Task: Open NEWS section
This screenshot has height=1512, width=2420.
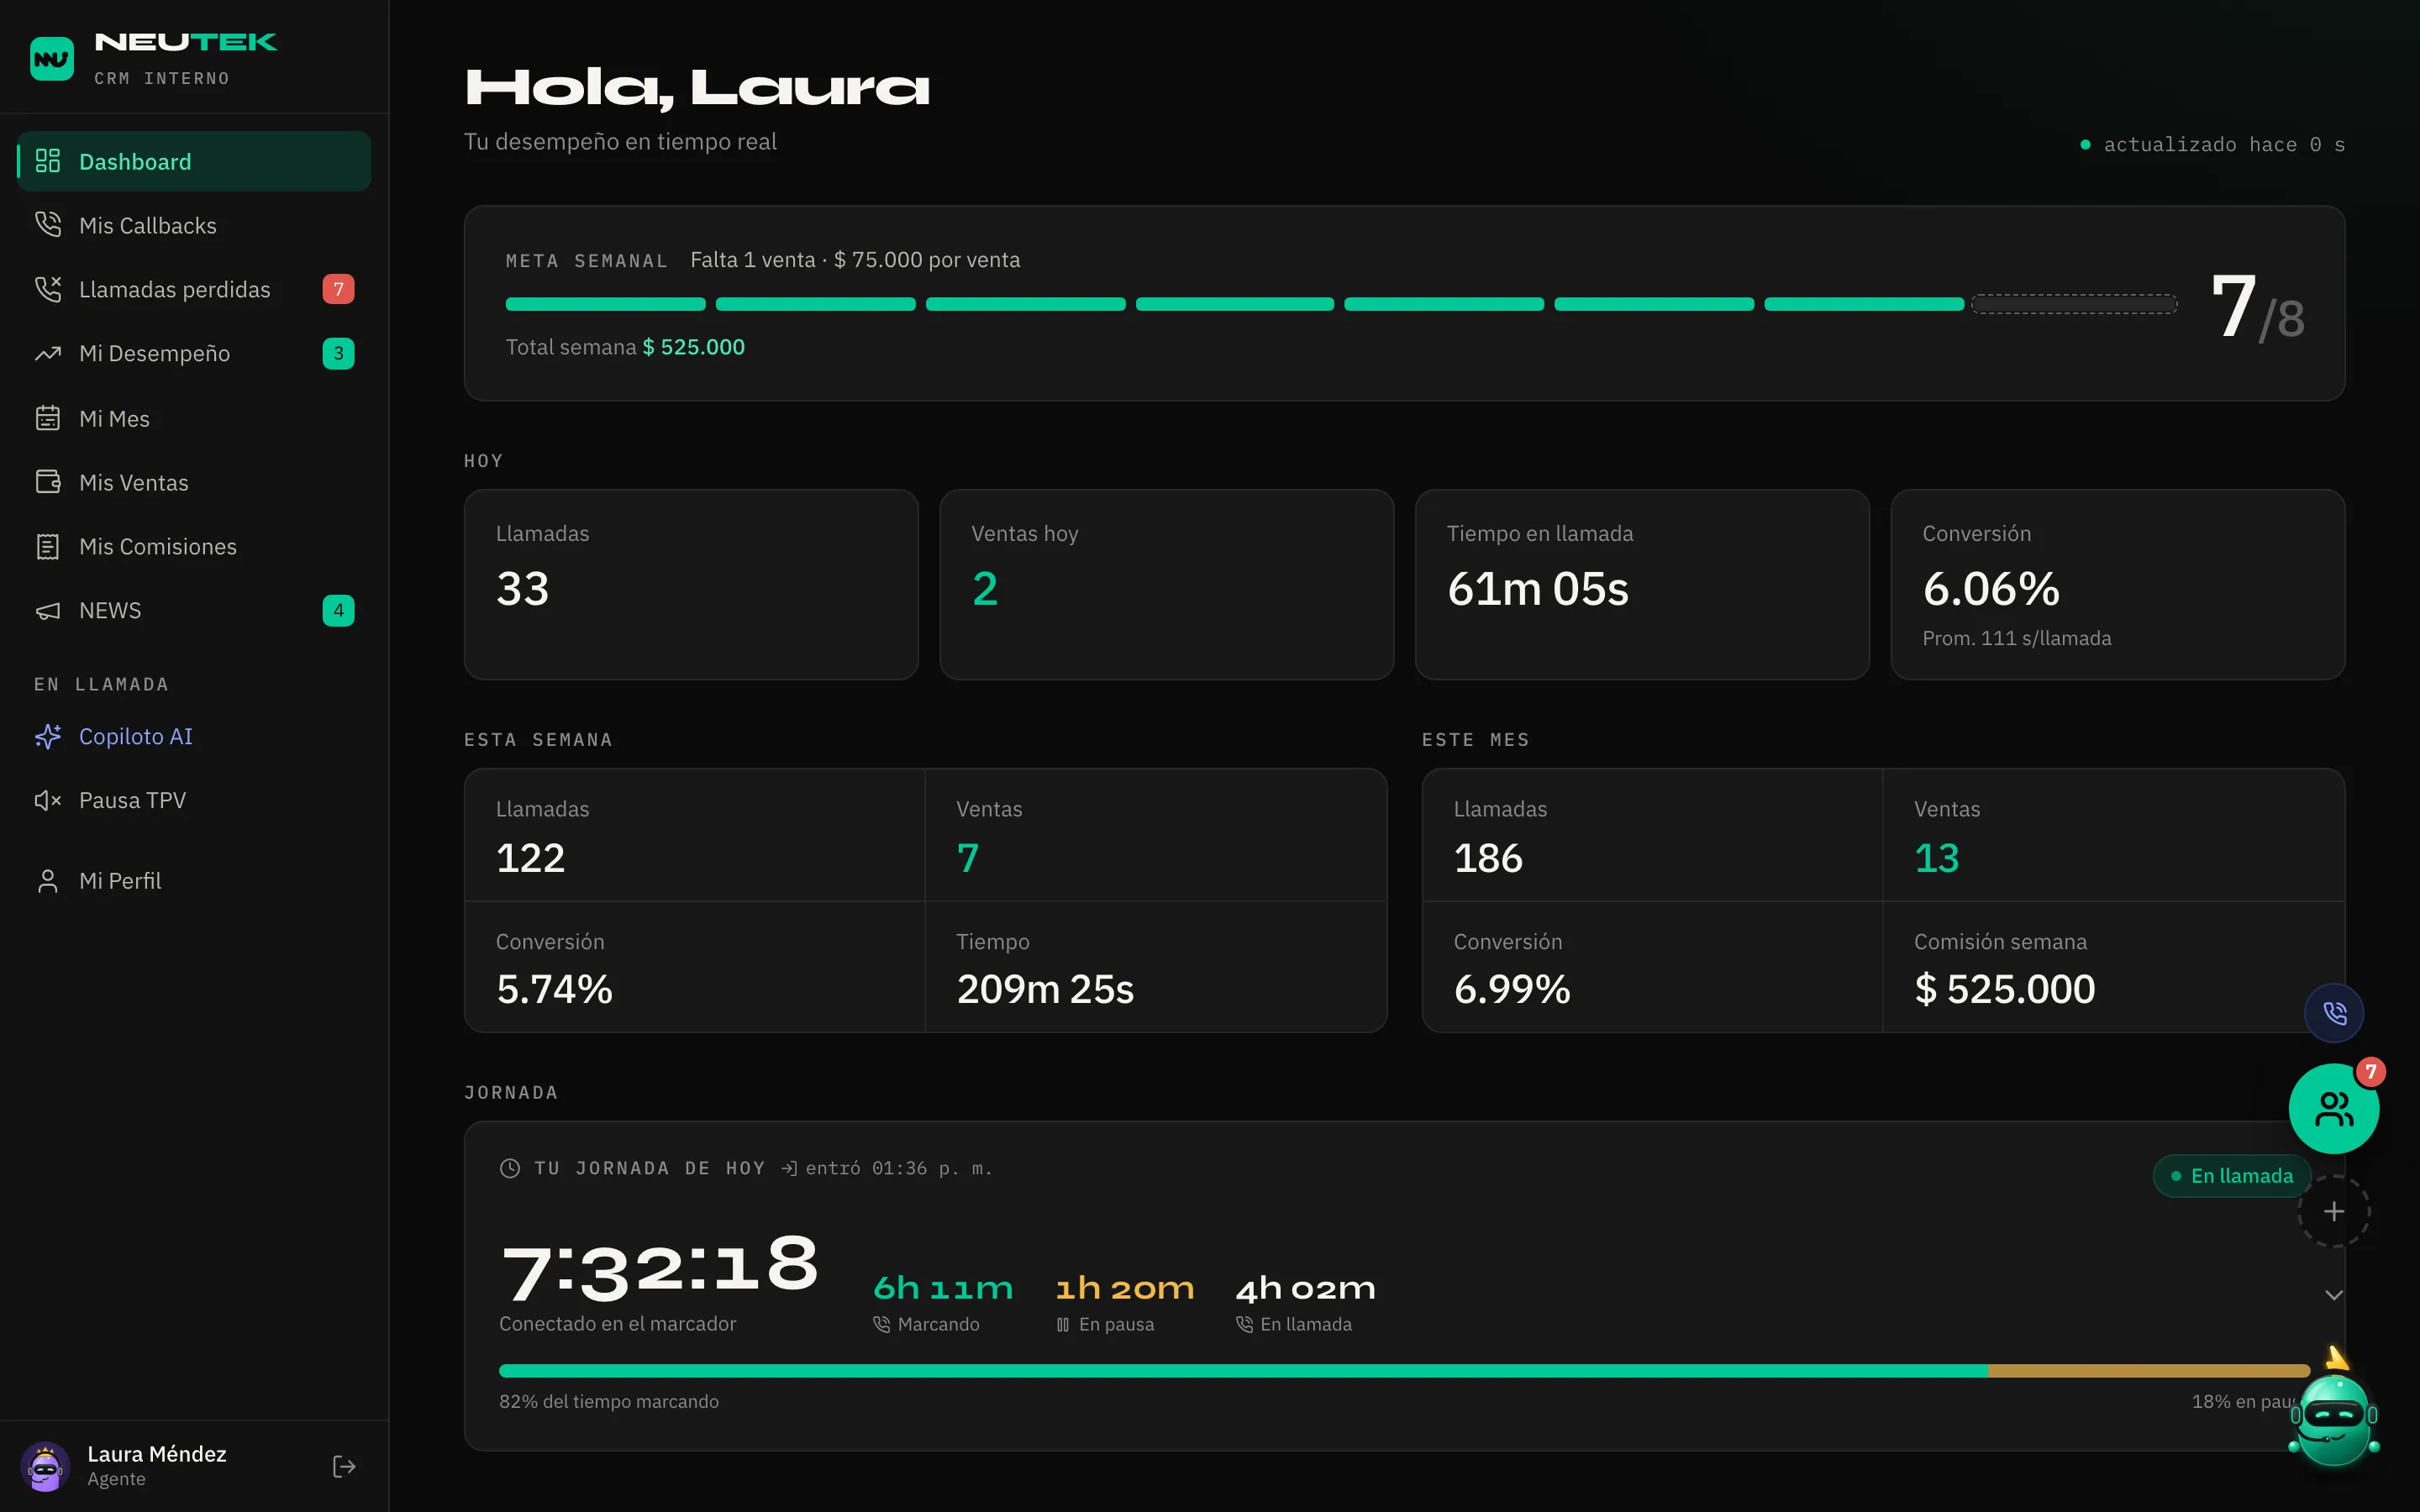Action: (194, 610)
